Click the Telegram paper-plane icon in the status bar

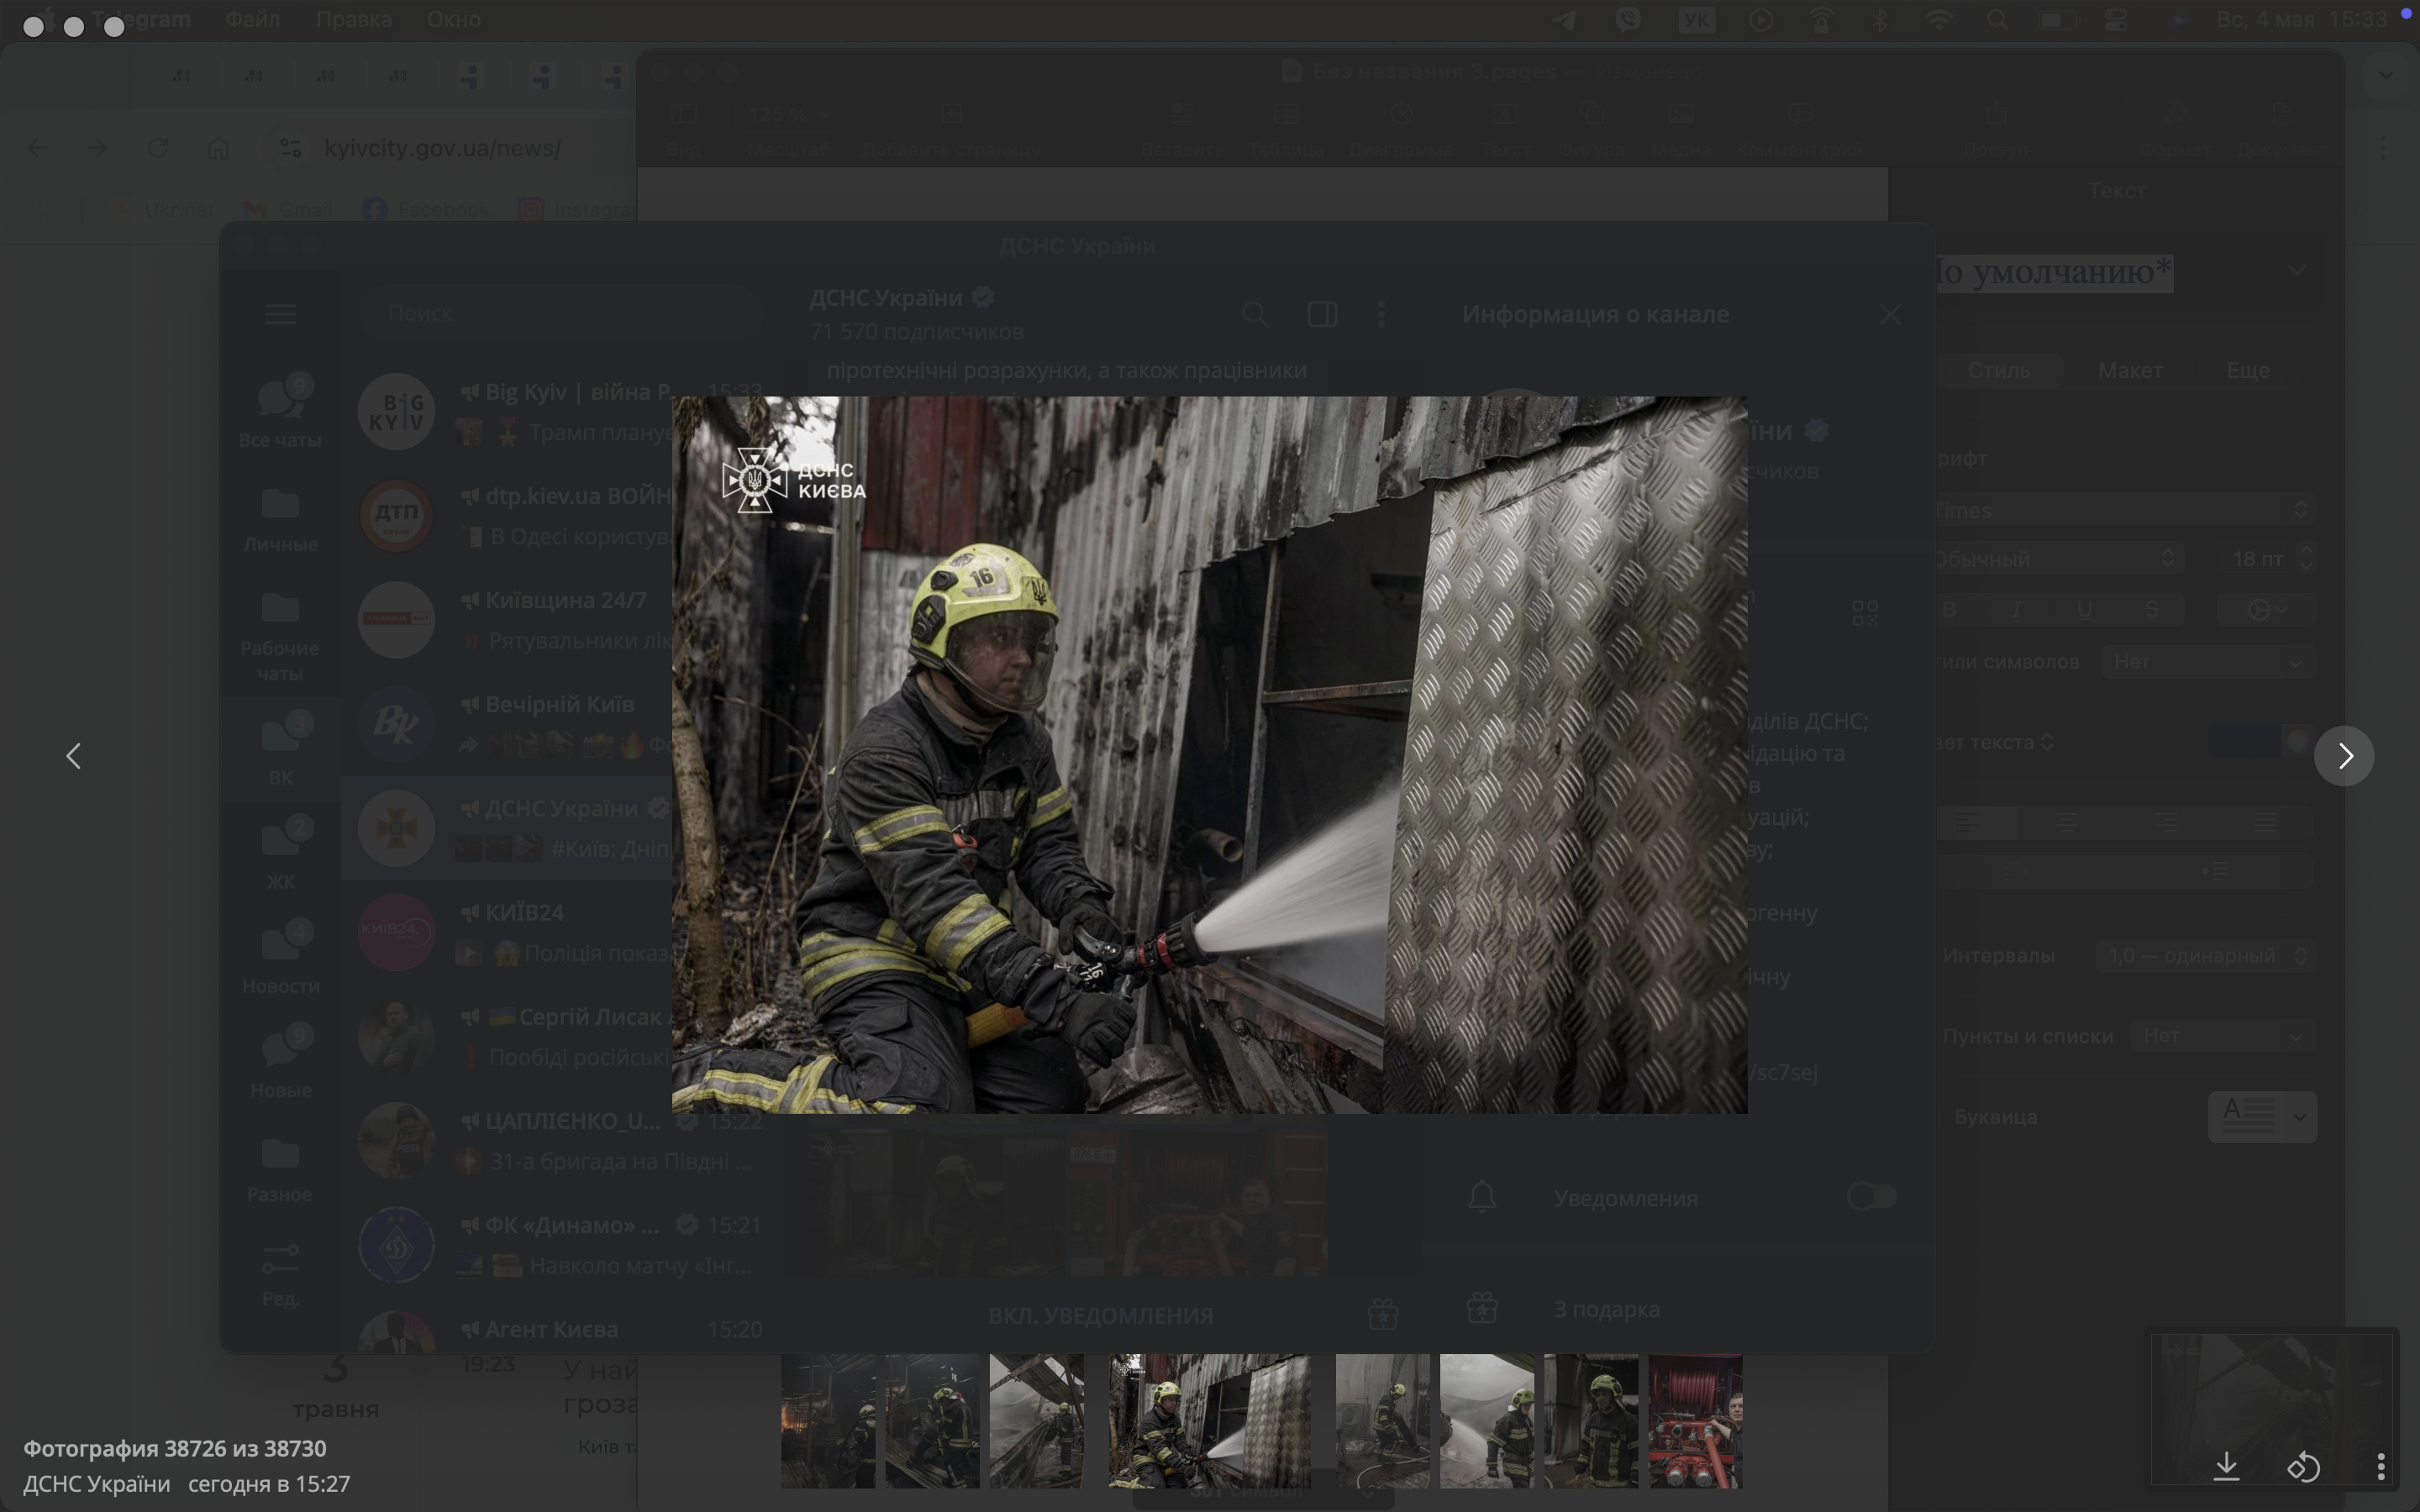tap(1564, 20)
